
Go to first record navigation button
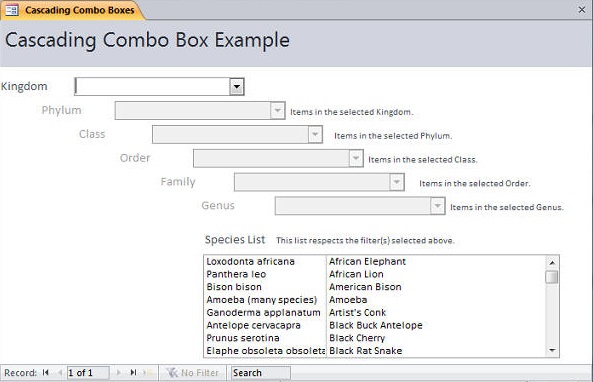coord(46,373)
